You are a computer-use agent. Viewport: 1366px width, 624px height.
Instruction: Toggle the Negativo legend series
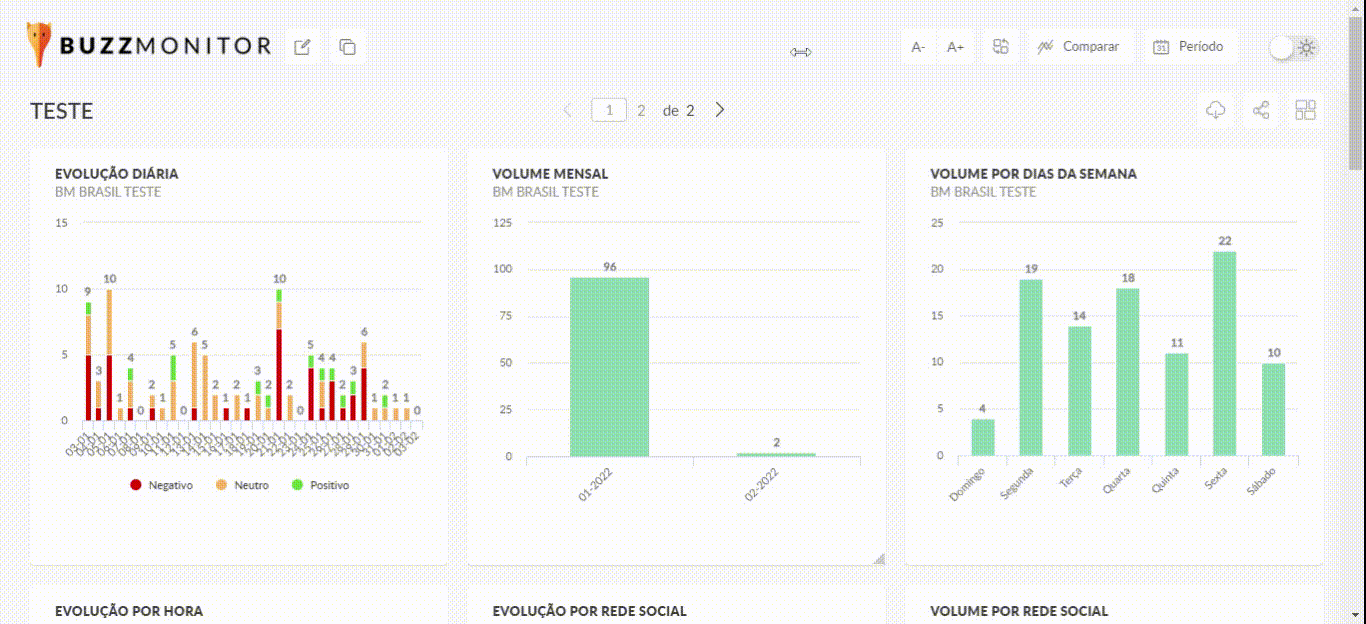162,485
